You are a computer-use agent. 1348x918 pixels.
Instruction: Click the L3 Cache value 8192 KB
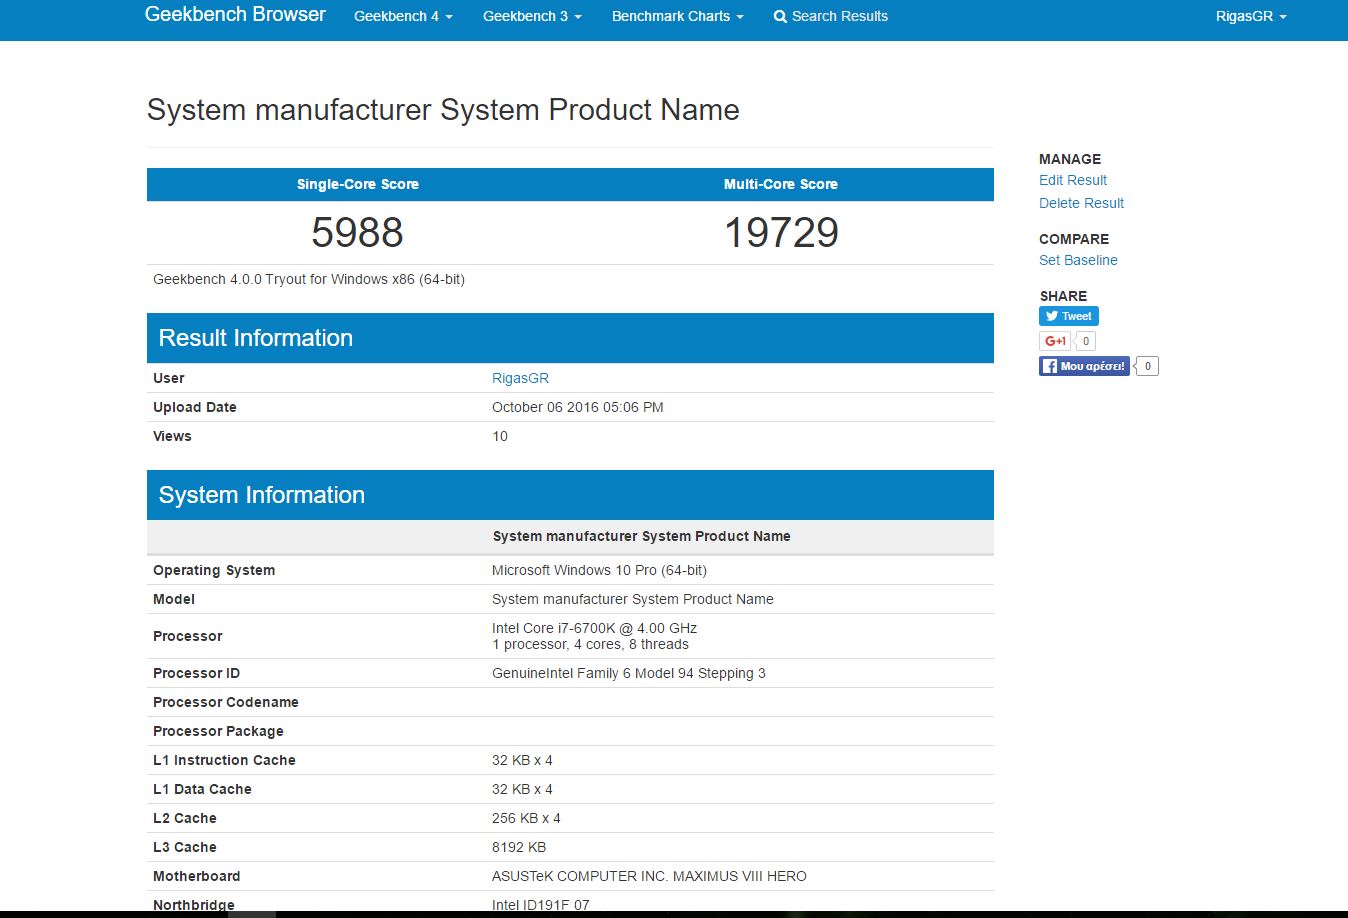pos(519,847)
